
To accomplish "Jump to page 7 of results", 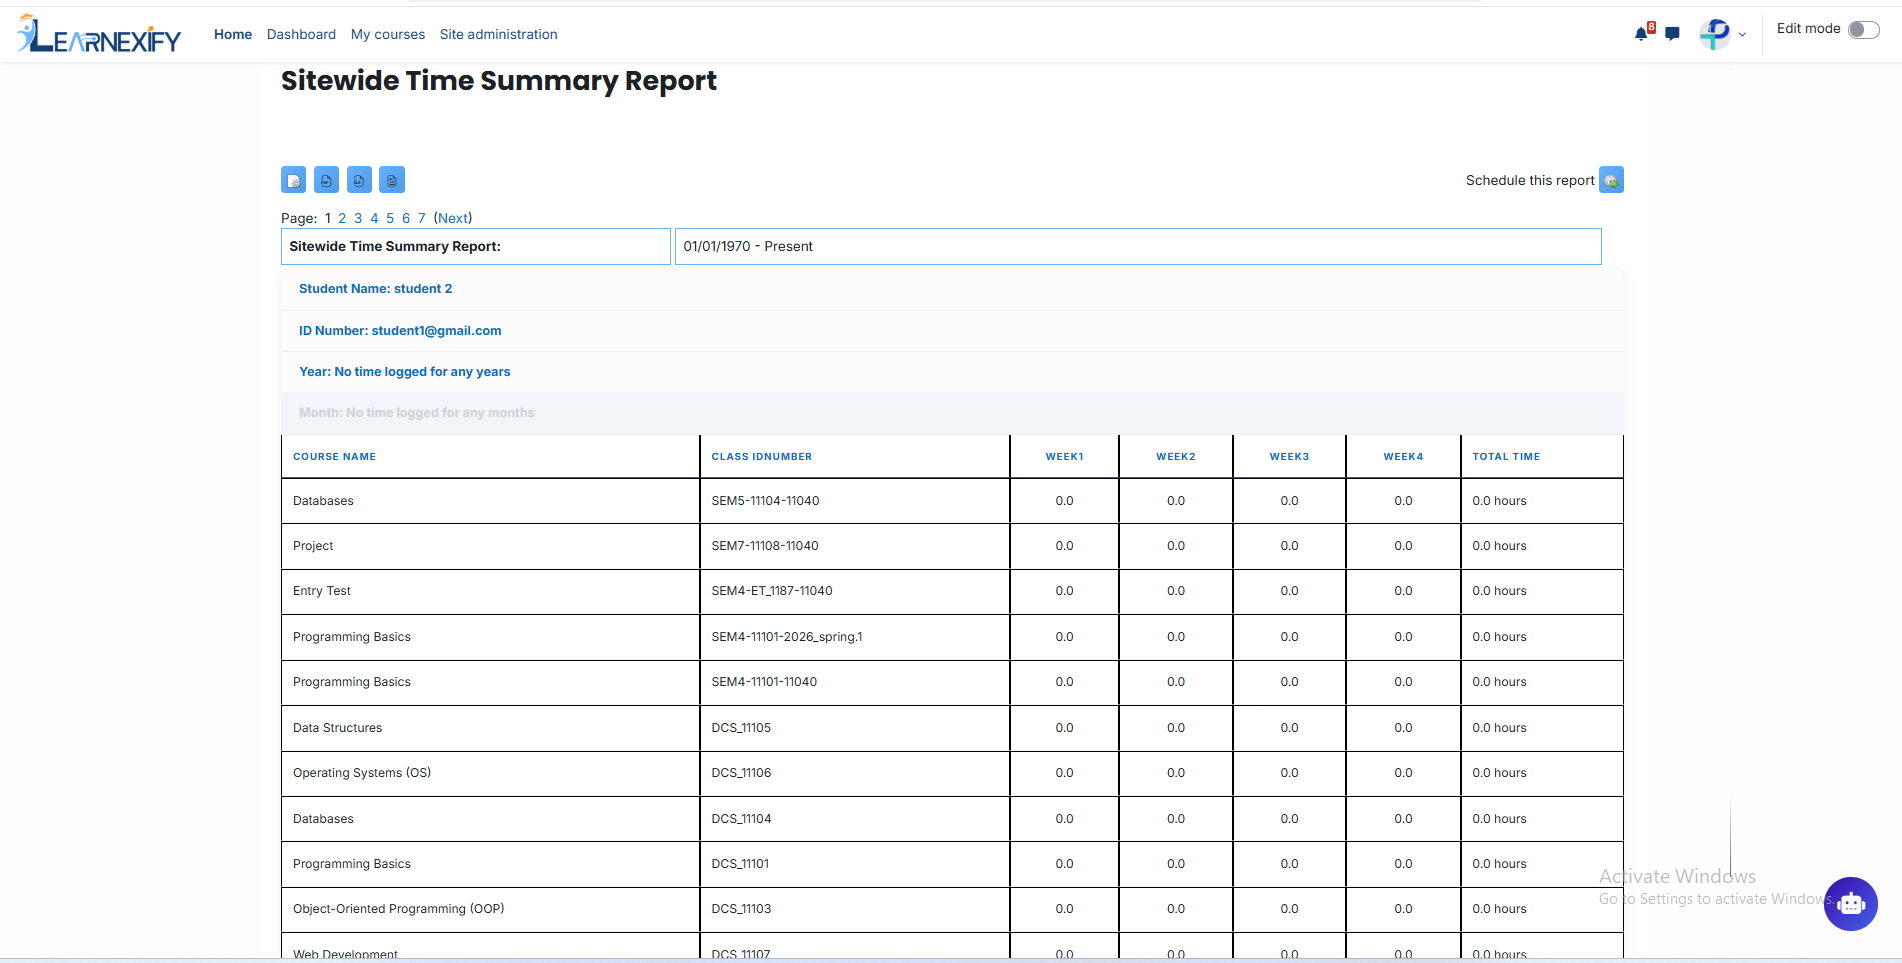I will 422,218.
